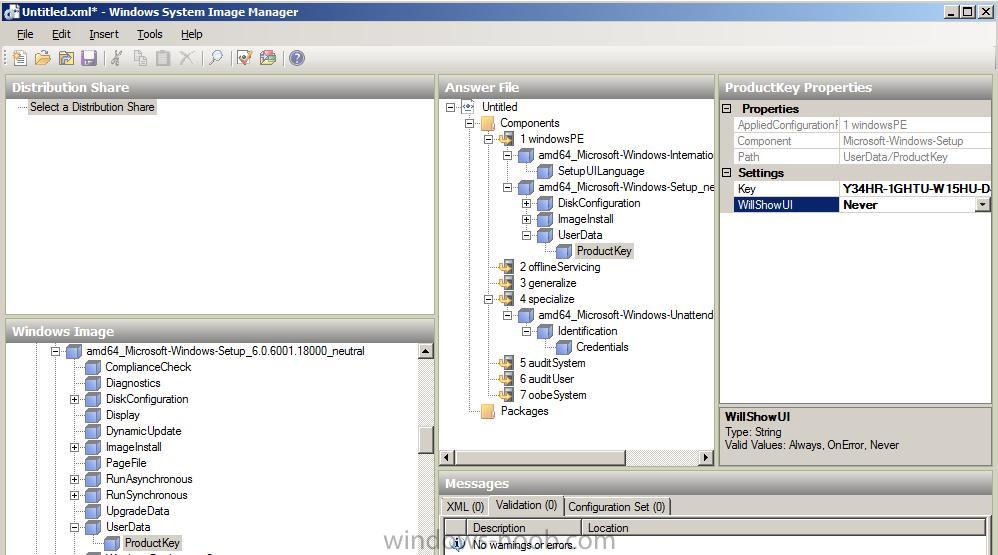Collapse the Components node in Answer File

469,123
